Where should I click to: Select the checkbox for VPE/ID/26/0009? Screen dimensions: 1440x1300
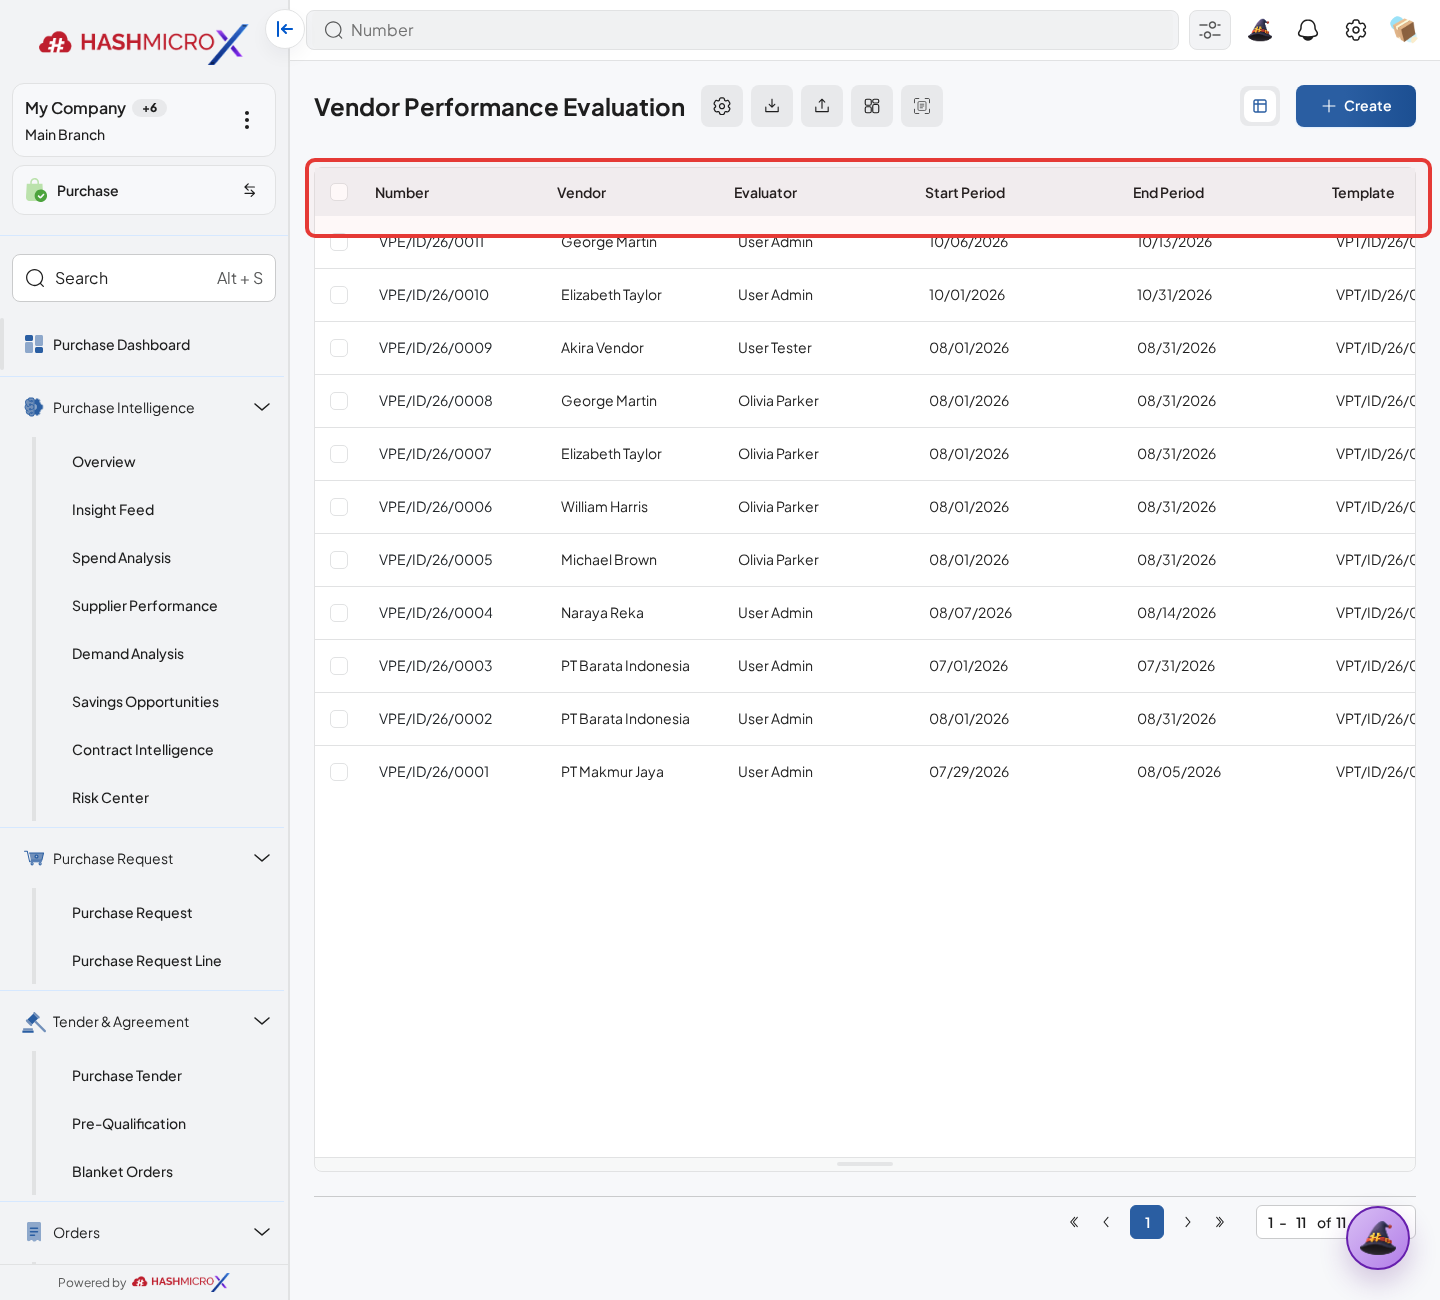coord(339,348)
